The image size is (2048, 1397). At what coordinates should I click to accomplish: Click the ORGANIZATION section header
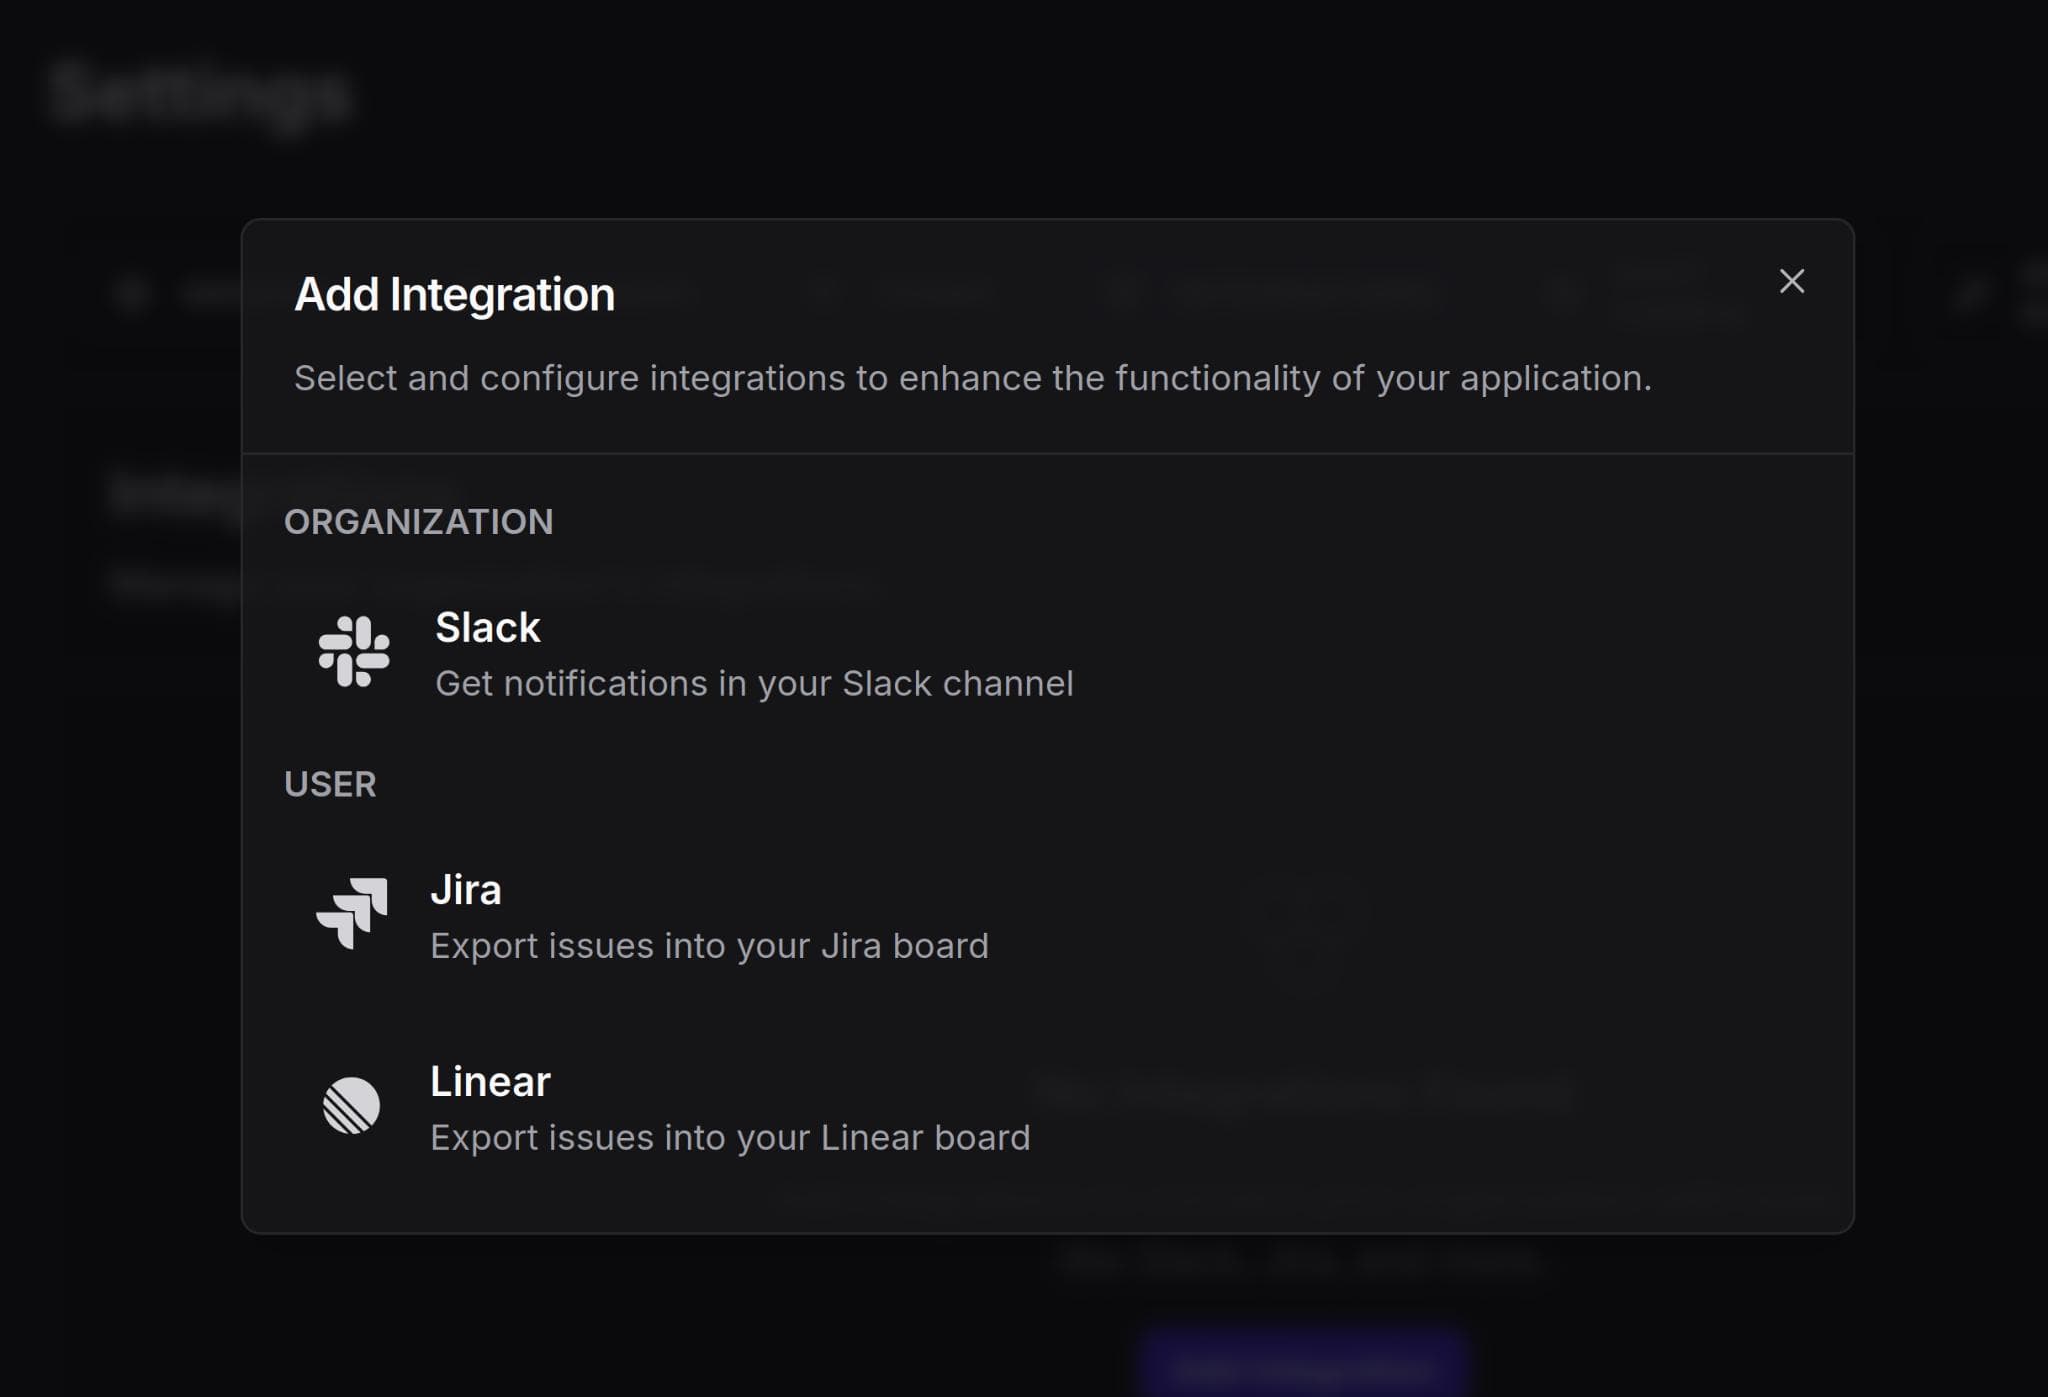coord(418,522)
